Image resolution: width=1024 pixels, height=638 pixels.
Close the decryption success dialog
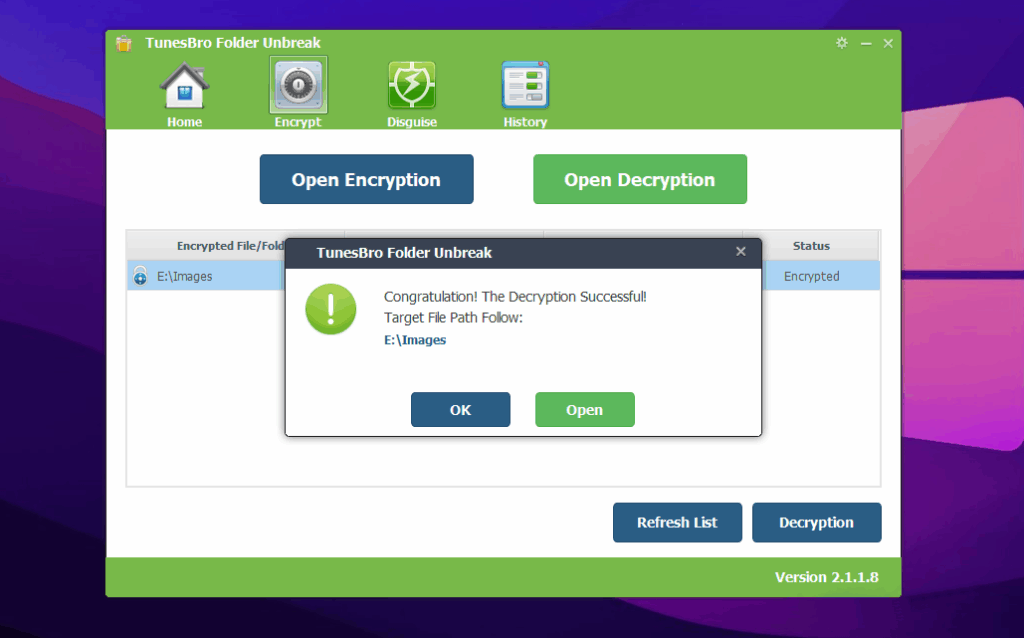[x=741, y=252]
